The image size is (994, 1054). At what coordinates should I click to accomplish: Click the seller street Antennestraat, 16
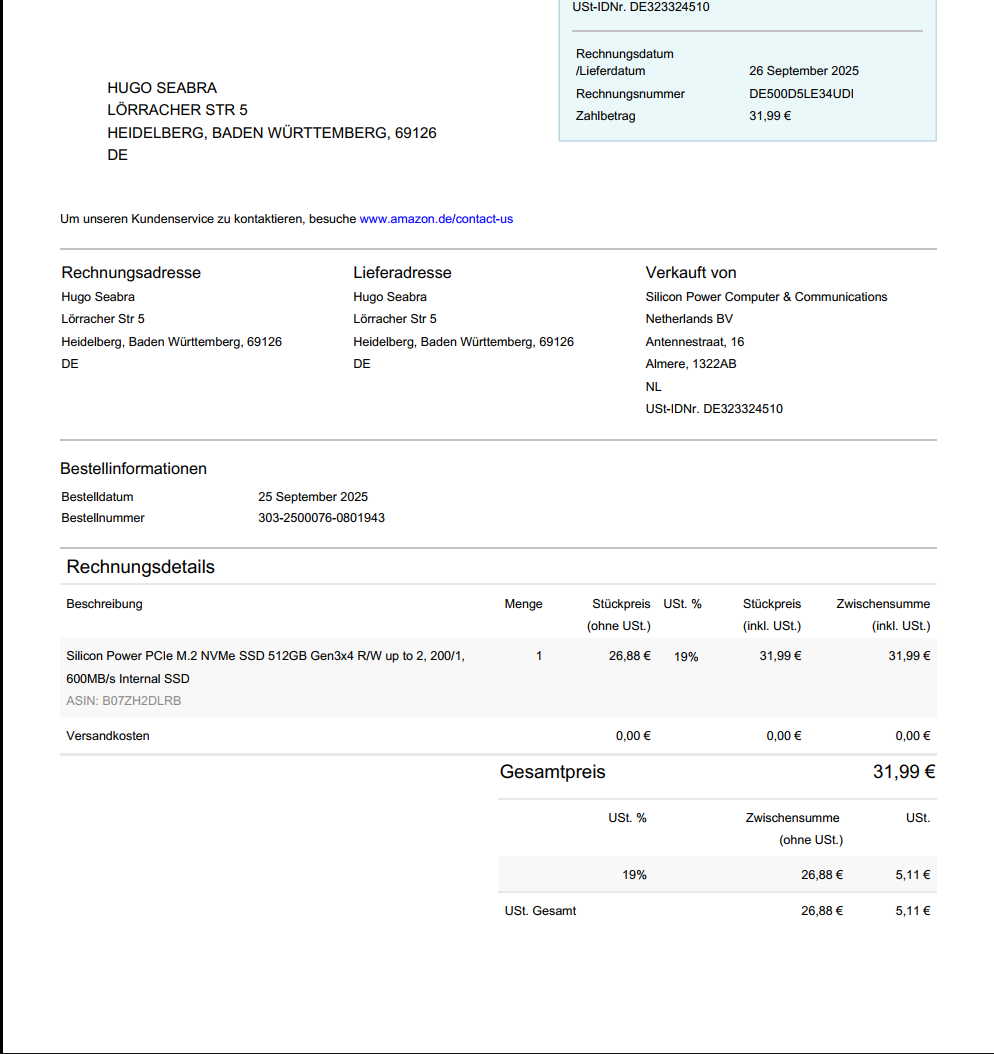point(694,342)
